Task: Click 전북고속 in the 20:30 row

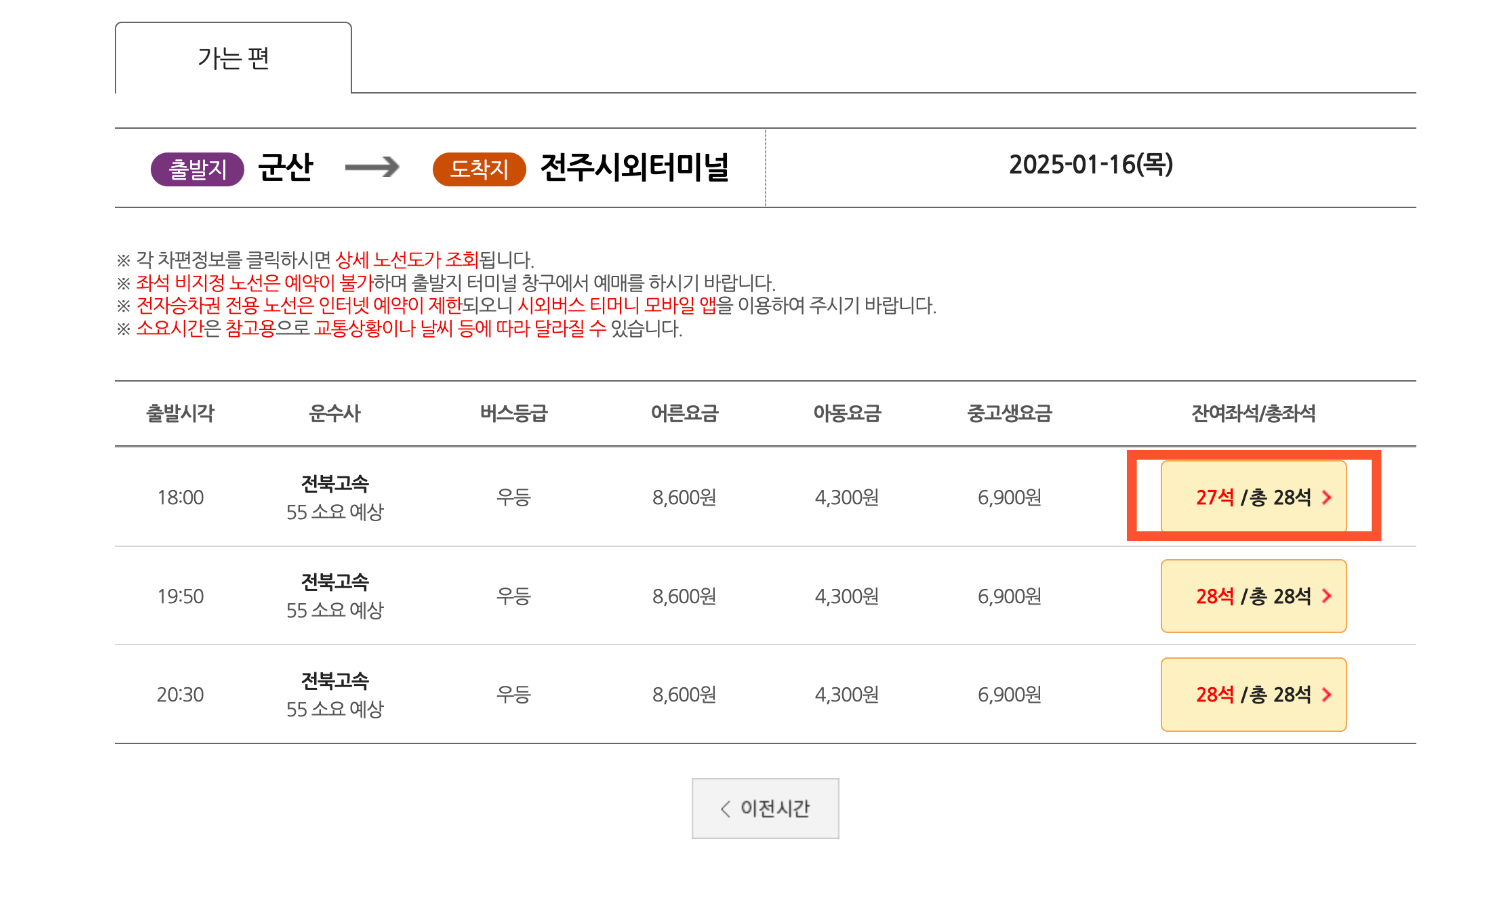Action: click(x=335, y=680)
